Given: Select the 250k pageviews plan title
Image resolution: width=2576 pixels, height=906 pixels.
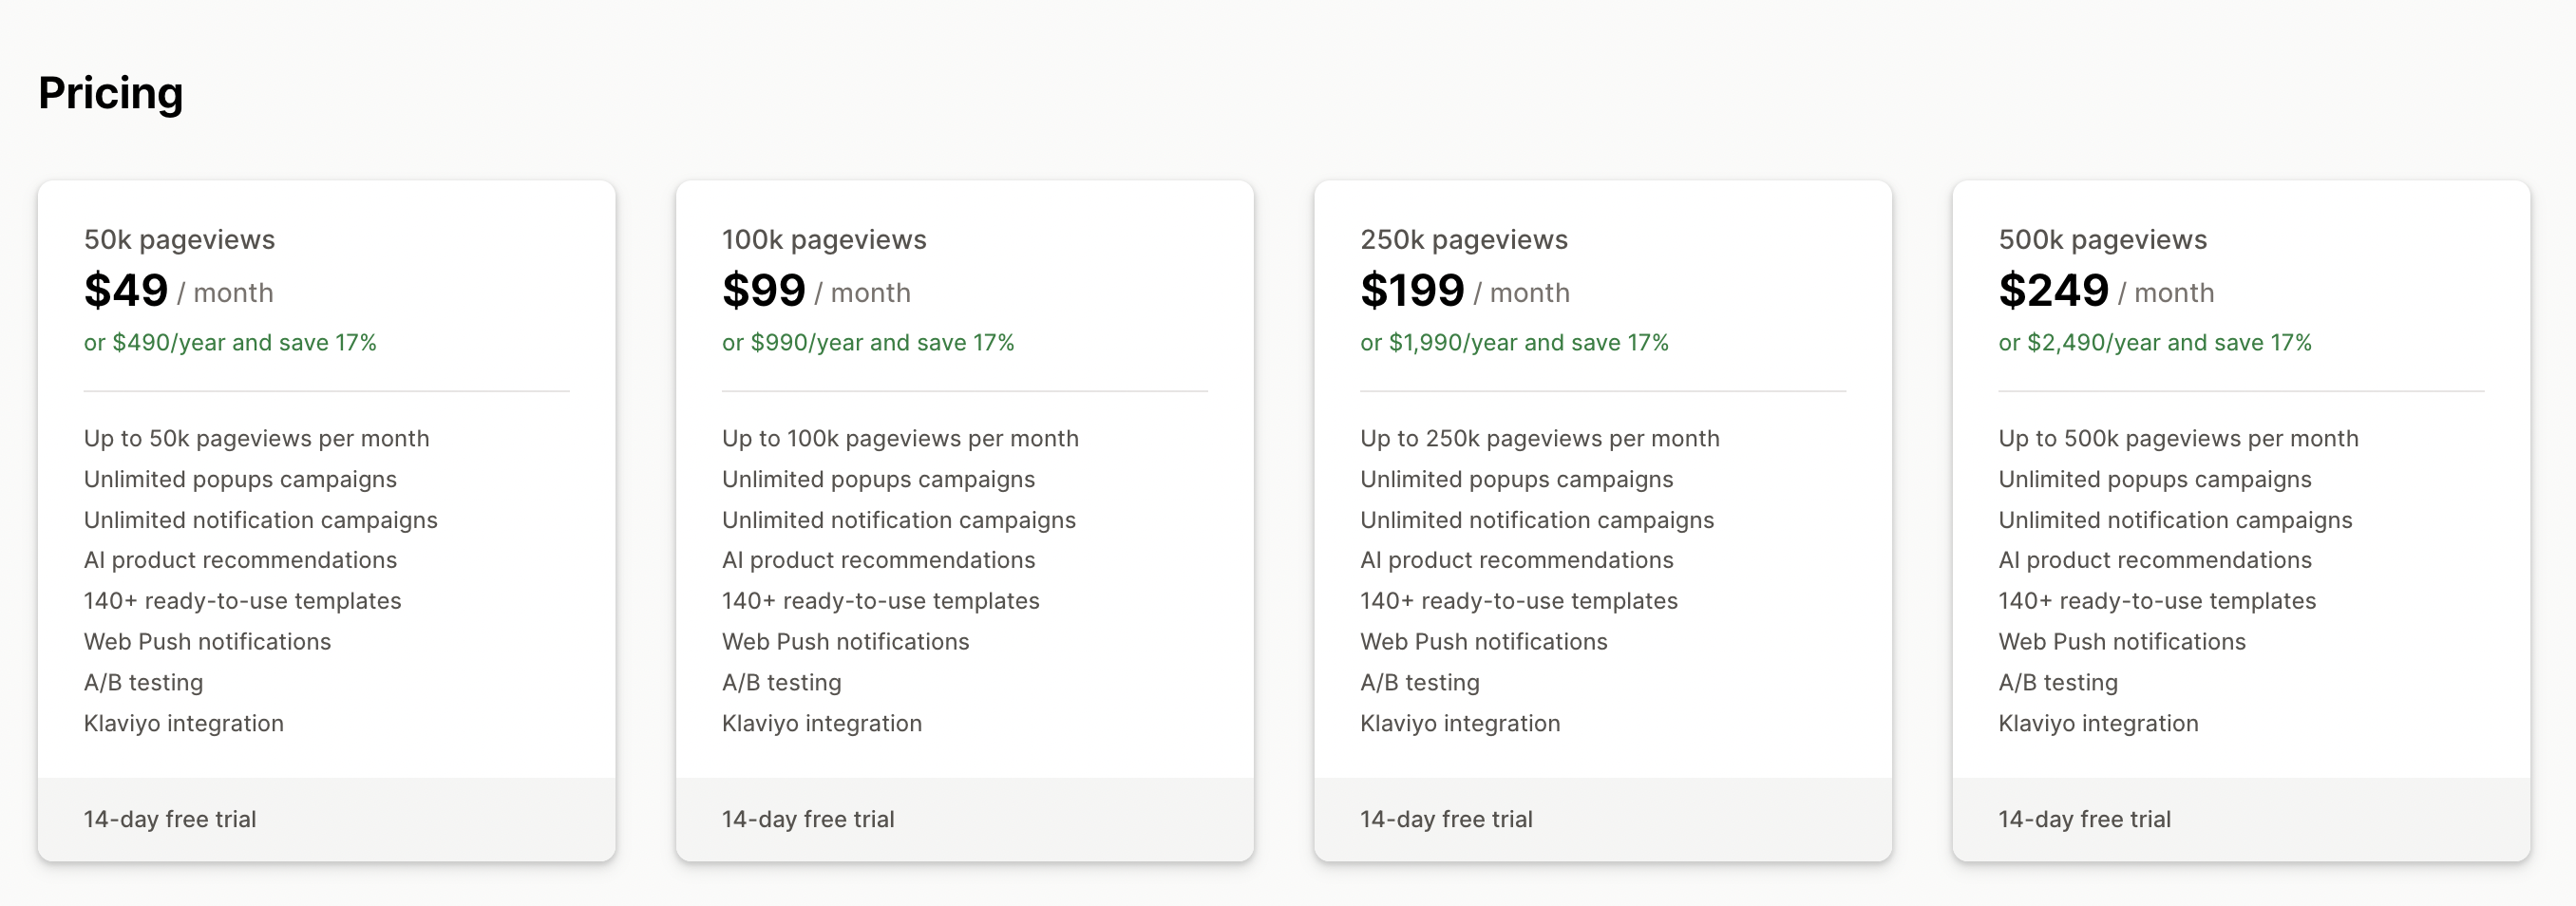Looking at the screenshot, I should pyautogui.click(x=1464, y=240).
